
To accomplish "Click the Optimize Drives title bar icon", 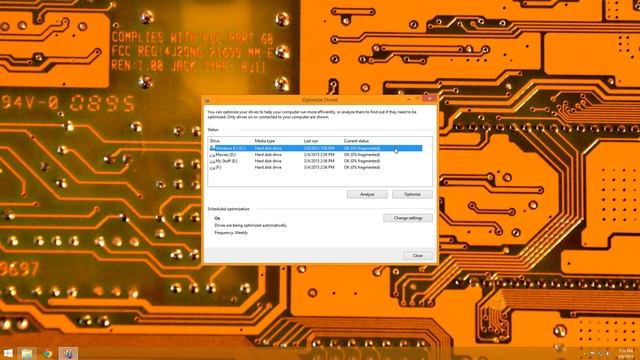I will (207, 100).
